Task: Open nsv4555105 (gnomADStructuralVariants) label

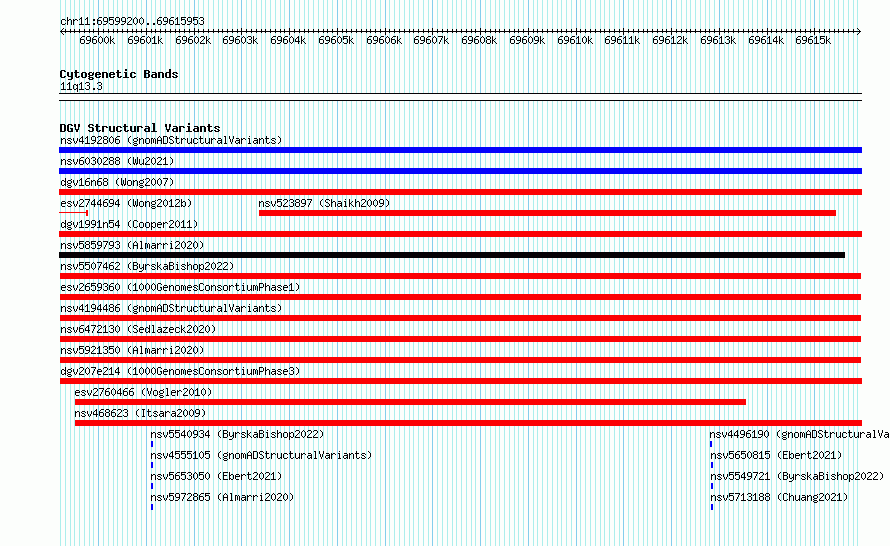Action: point(261,455)
